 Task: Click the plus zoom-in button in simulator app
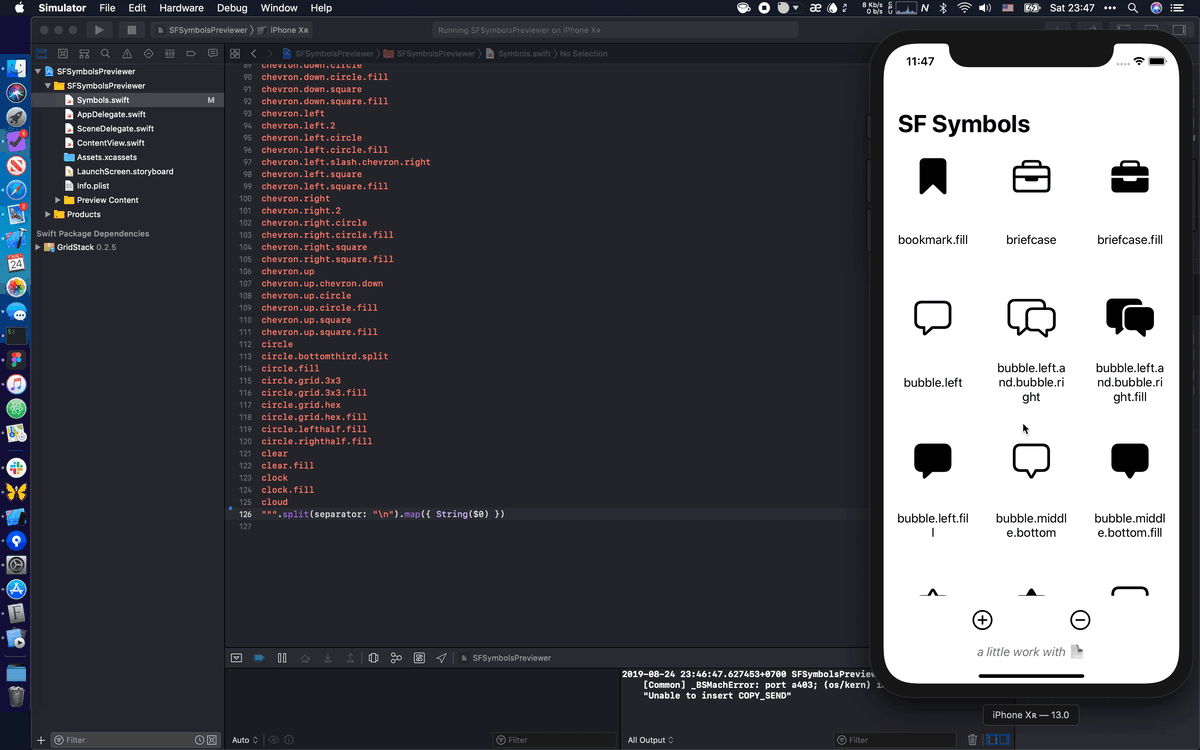pyautogui.click(x=982, y=620)
